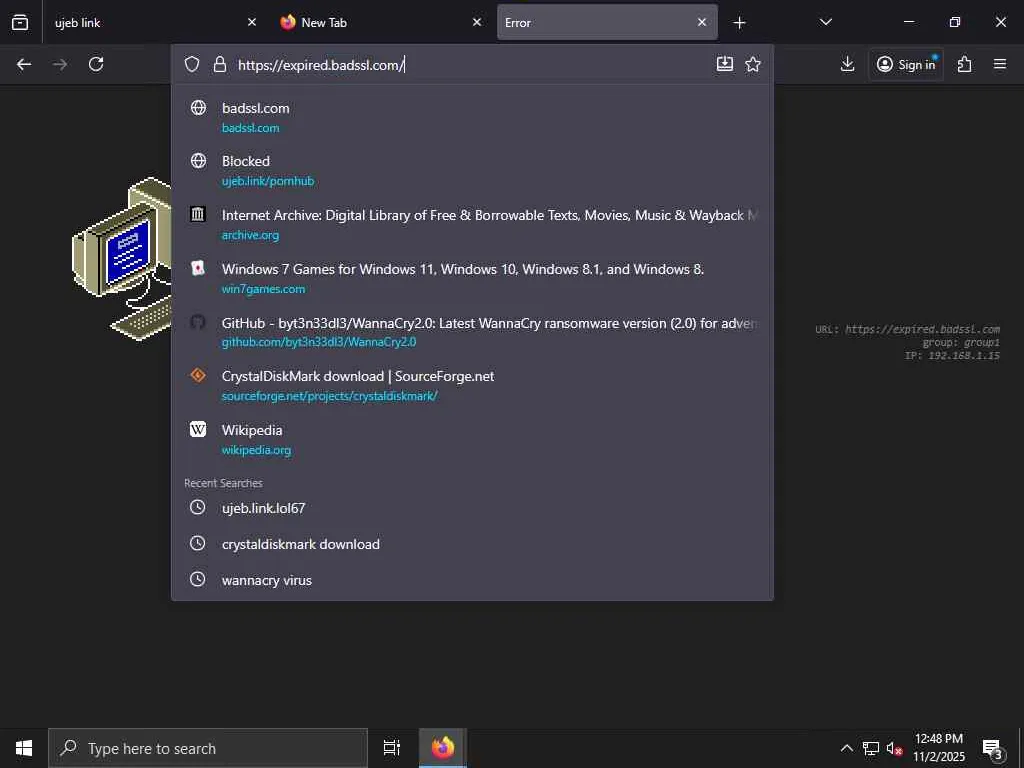Close the Error tab

701,22
